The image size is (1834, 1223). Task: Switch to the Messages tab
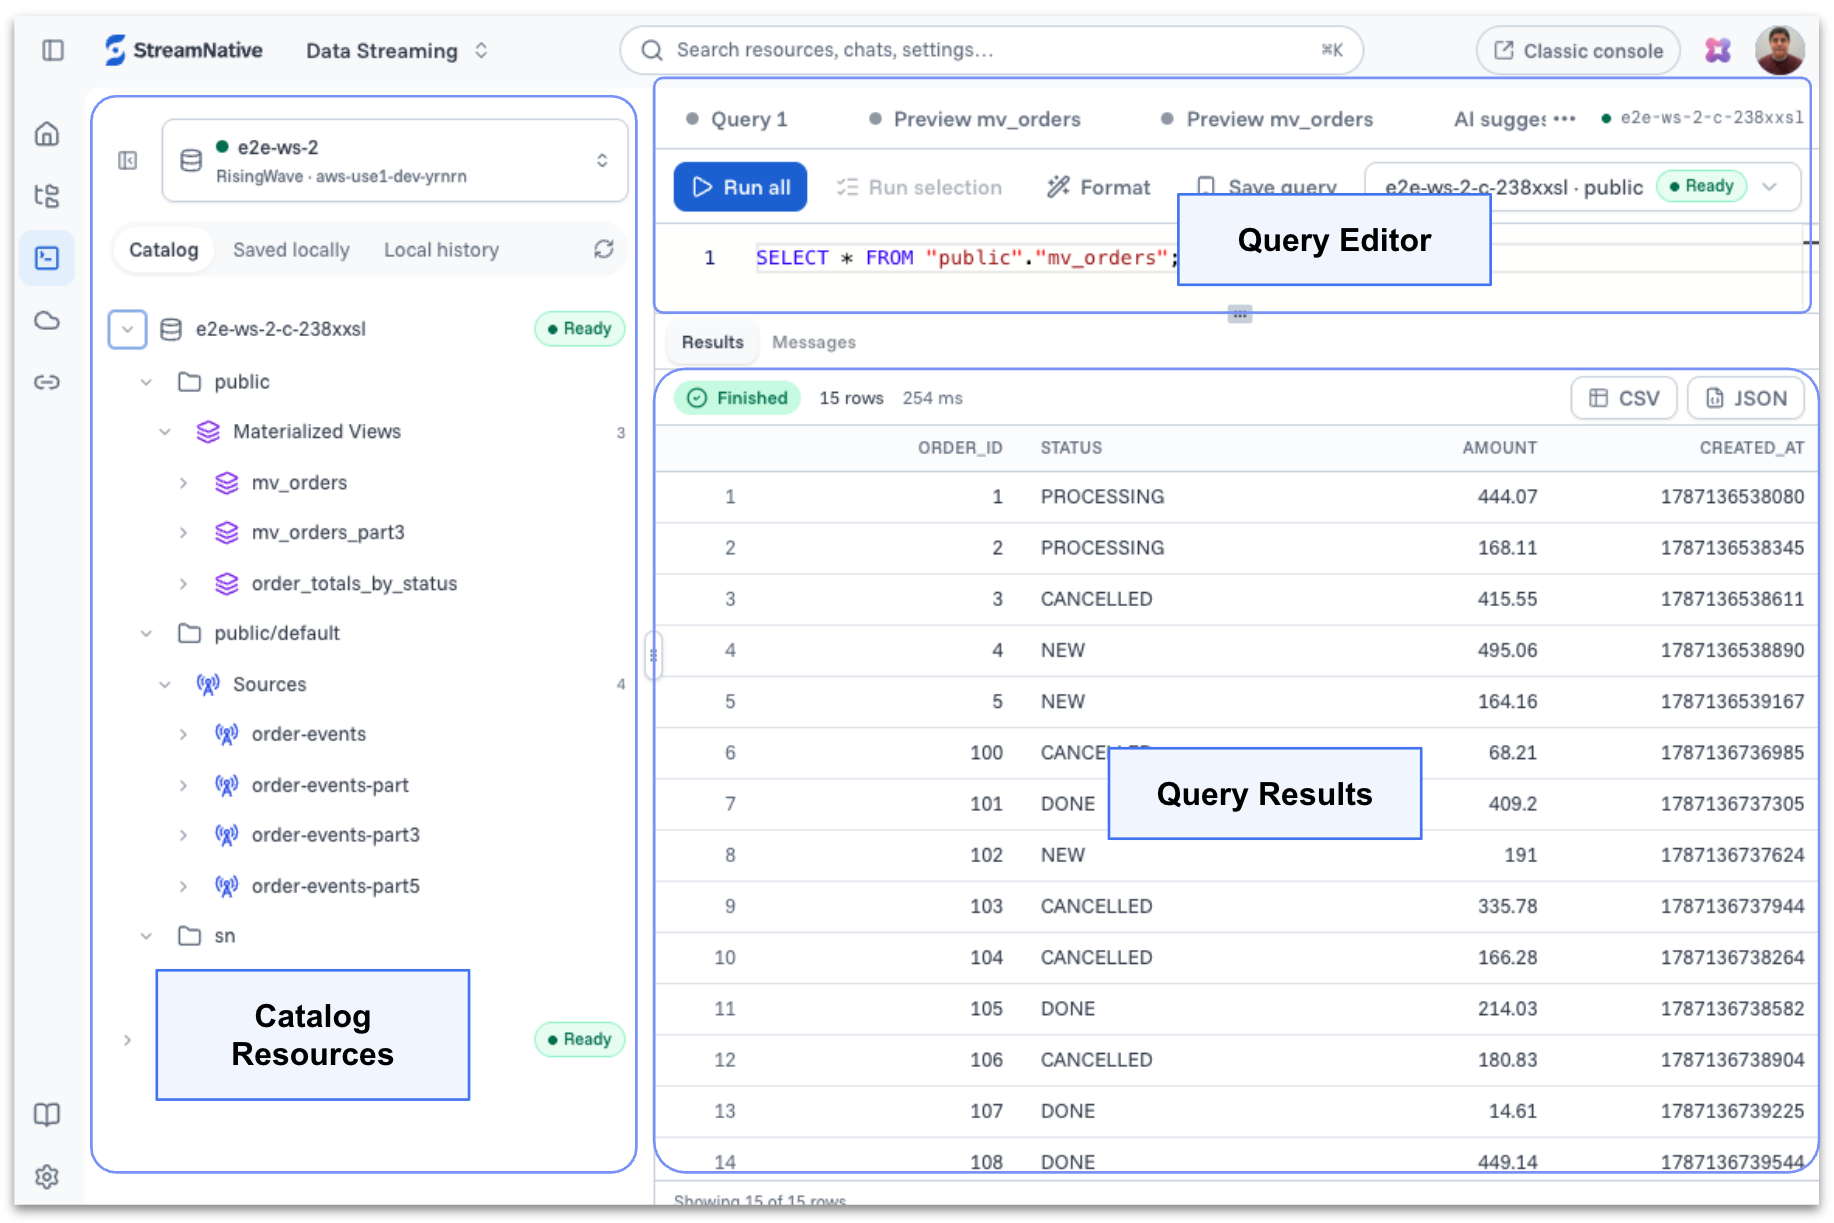point(814,342)
